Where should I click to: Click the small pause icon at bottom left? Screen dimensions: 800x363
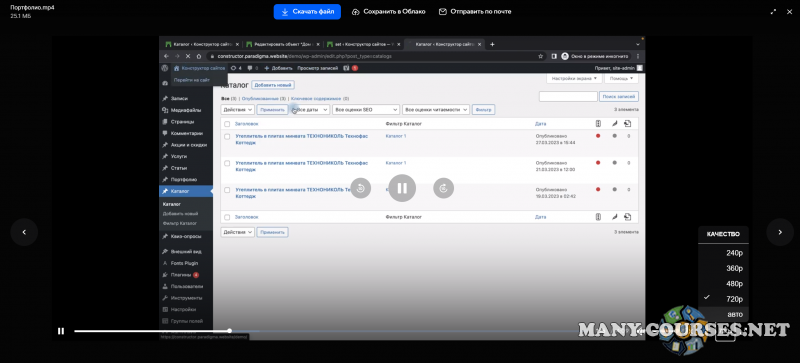click(61, 331)
